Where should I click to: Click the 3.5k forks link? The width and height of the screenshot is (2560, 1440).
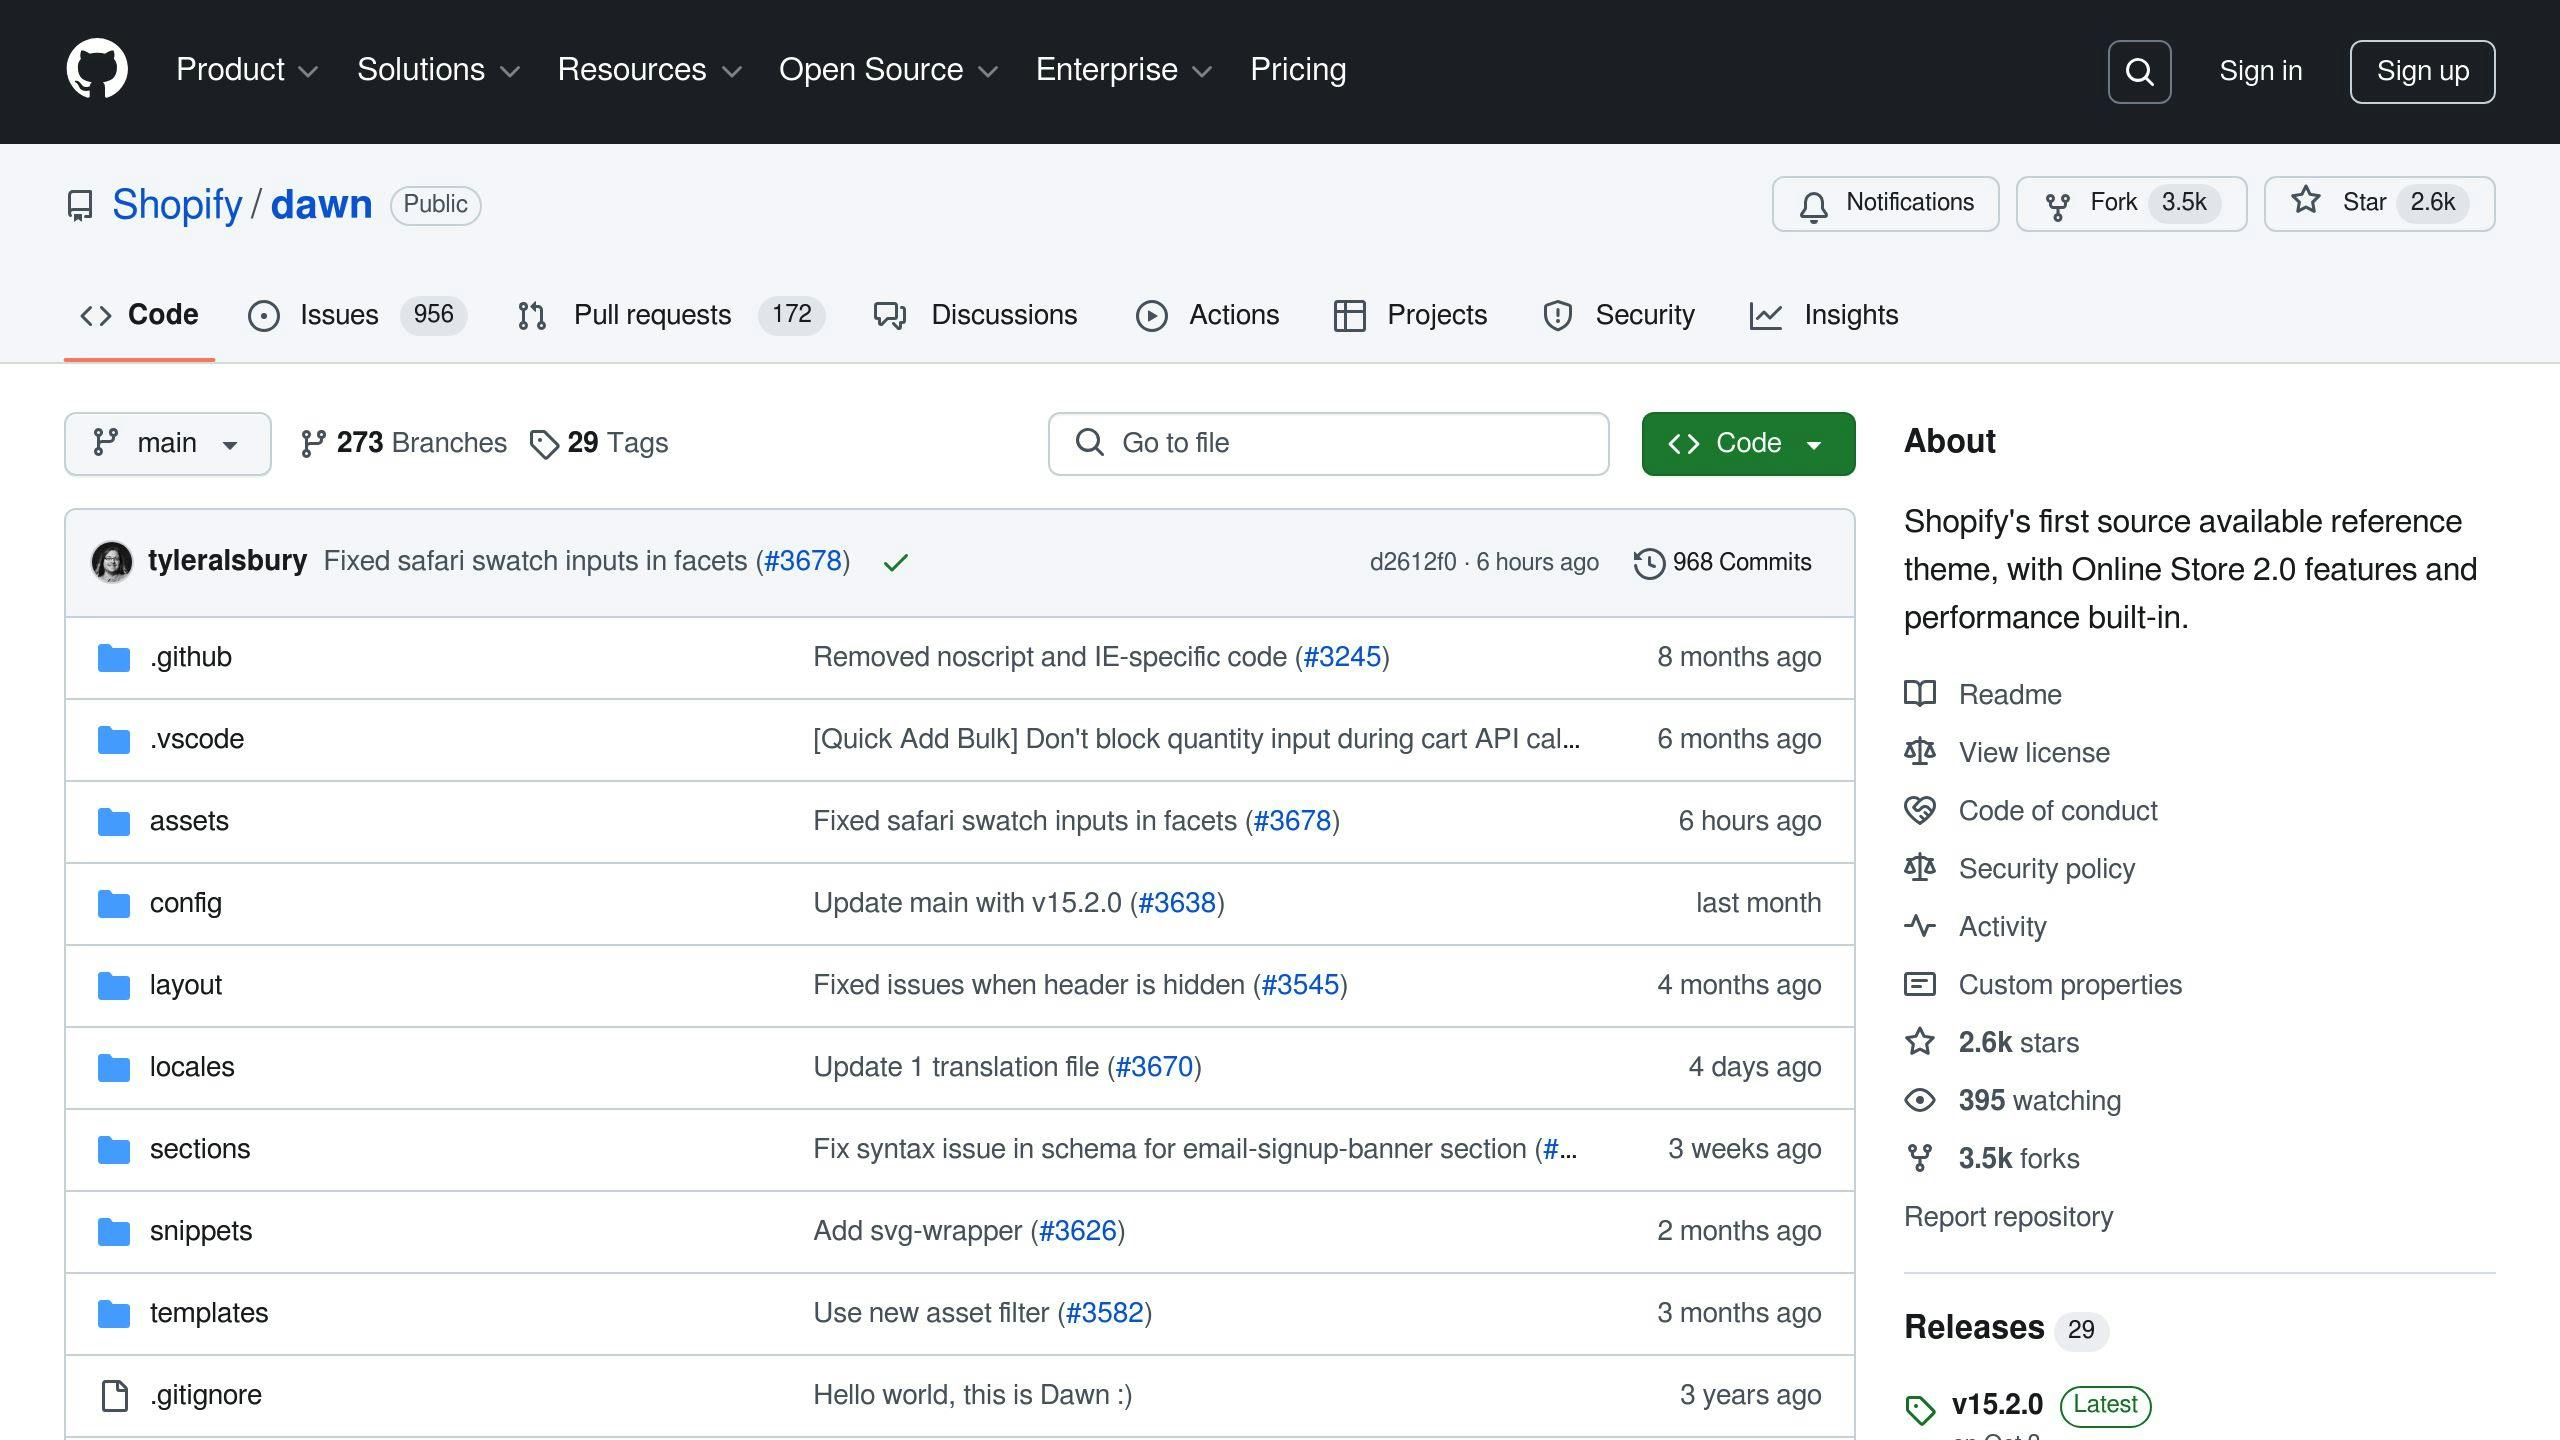click(x=2018, y=1158)
